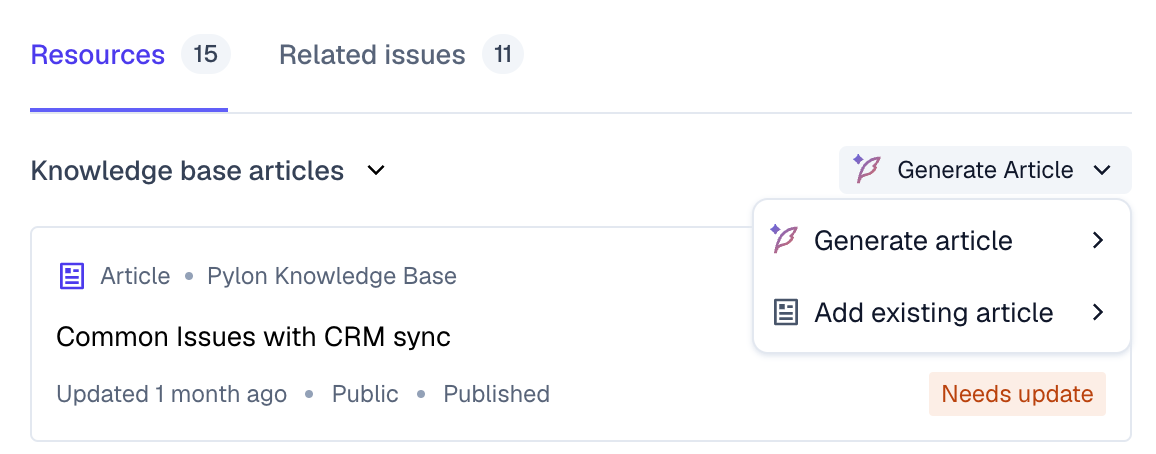
Task: Toggle the Generate Article dropdown chevron
Action: 1102,170
